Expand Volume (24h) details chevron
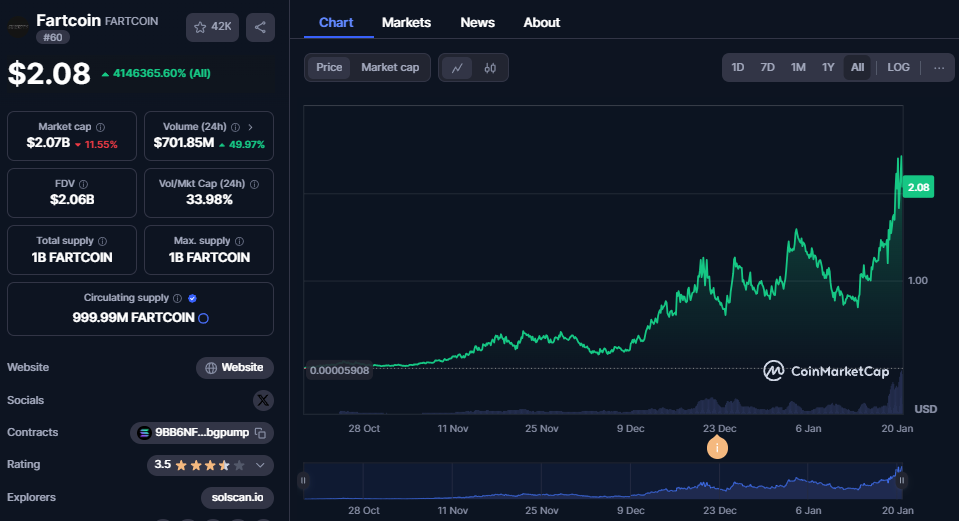Viewport: 959px width, 521px height. pyautogui.click(x=250, y=127)
